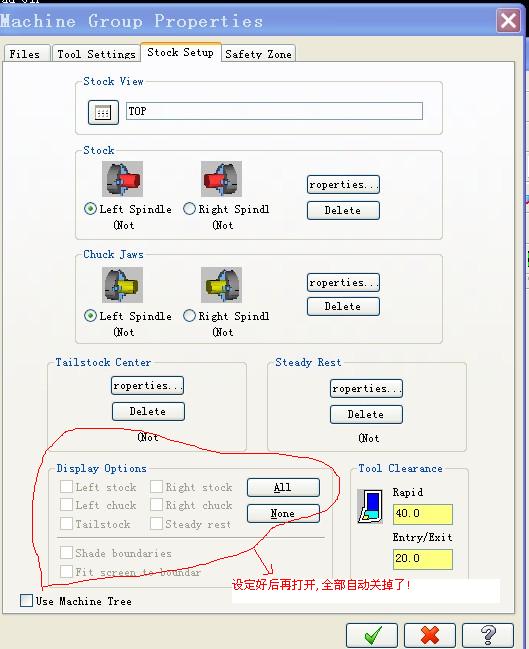Toggle the Steady rest display checkbox
The width and height of the screenshot is (529, 649).
(156, 523)
